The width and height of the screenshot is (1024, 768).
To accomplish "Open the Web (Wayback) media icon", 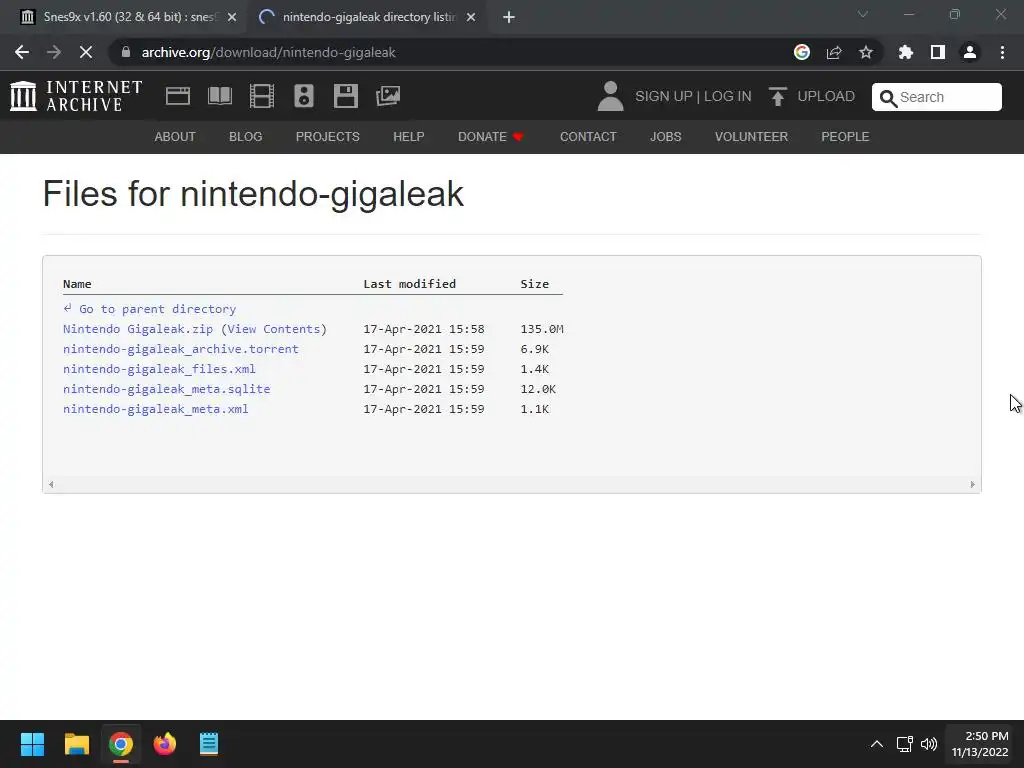I will pyautogui.click(x=178, y=96).
